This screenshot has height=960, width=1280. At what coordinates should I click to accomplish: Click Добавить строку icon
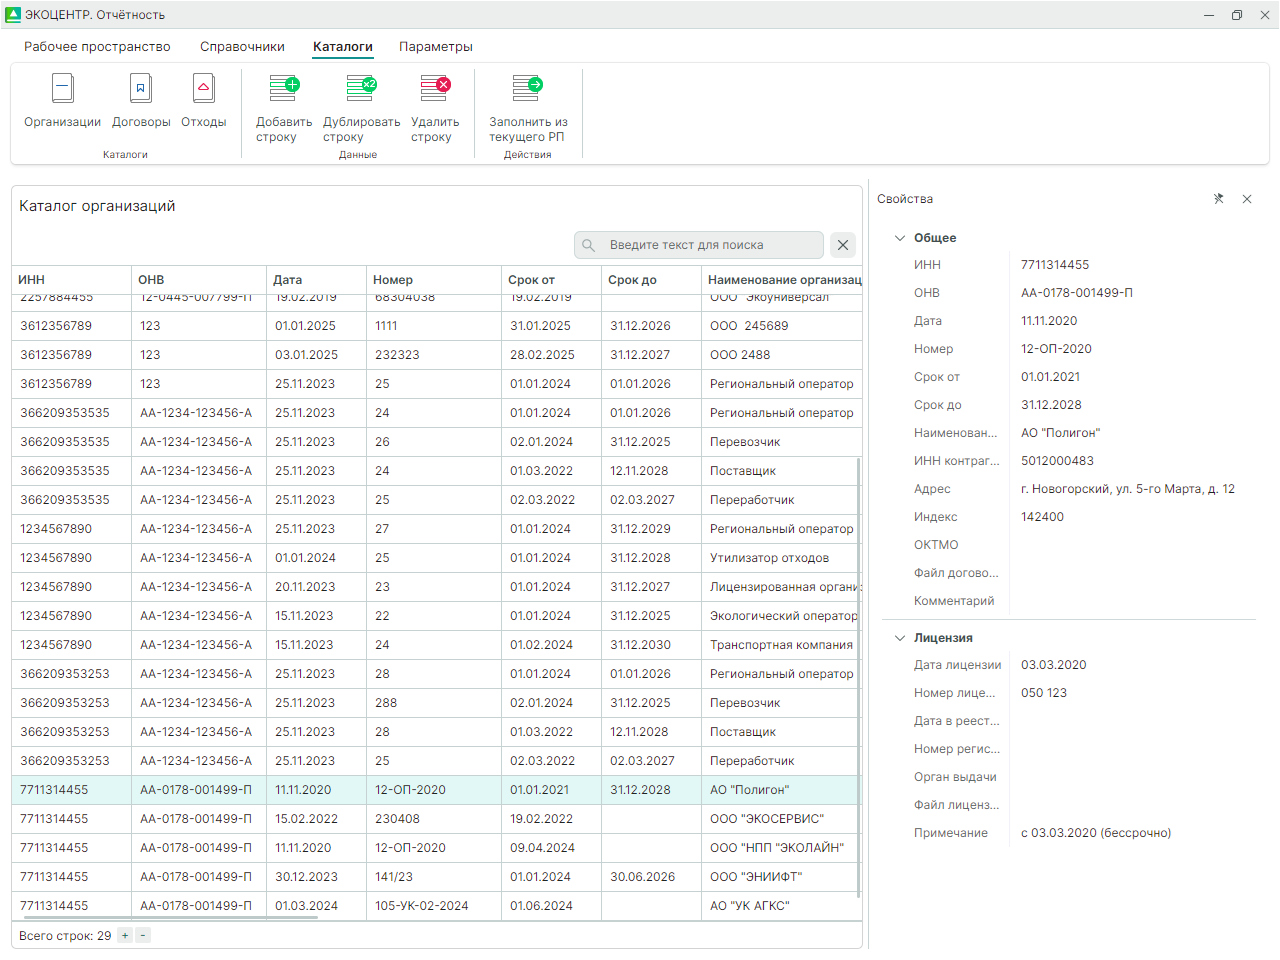click(x=284, y=89)
